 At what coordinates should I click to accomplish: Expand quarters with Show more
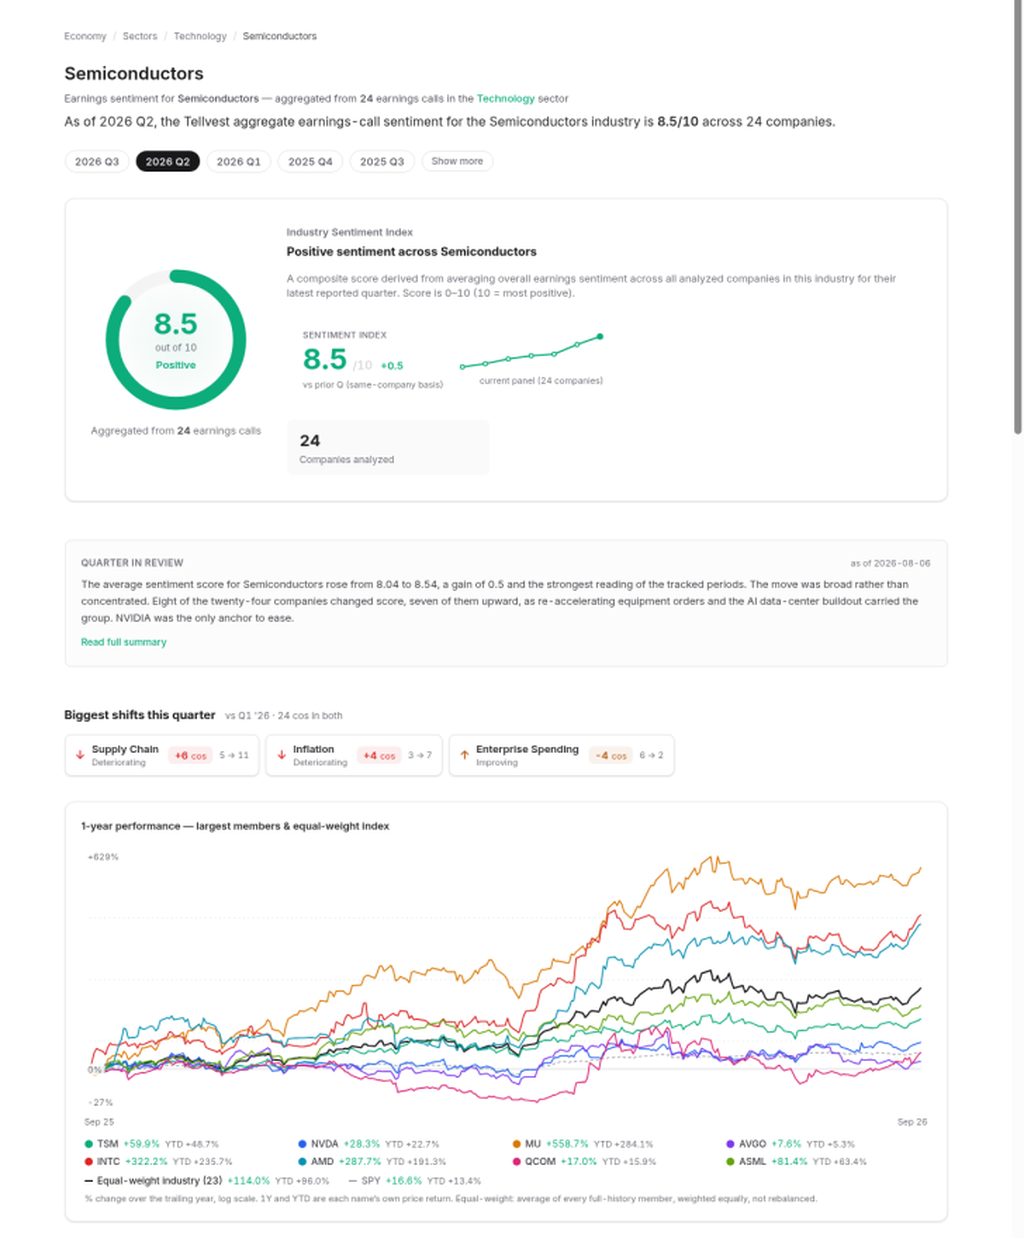(x=457, y=161)
